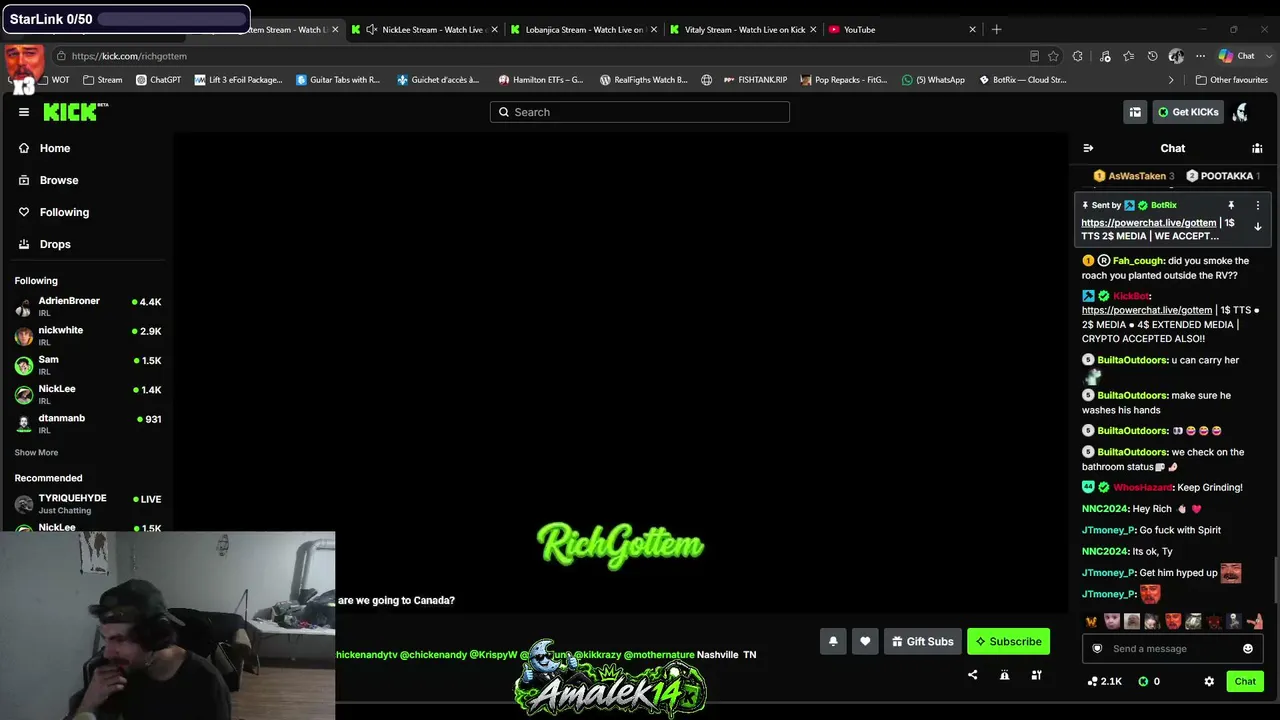The height and width of the screenshot is (720, 1280).
Task: Close the YouTube browser tab
Action: [x=972, y=30]
